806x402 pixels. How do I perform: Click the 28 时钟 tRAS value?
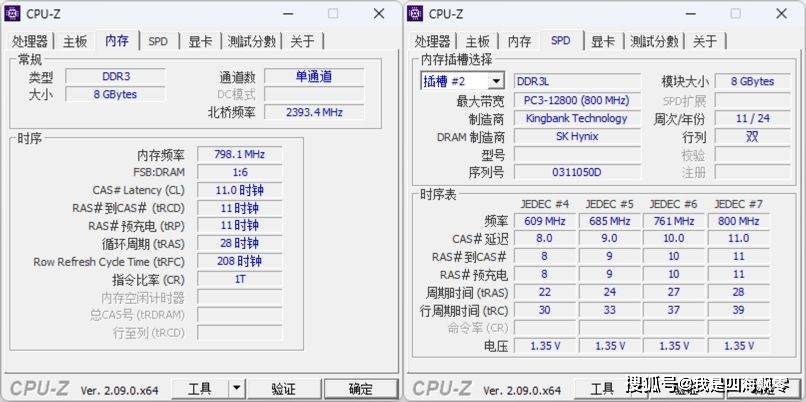pos(240,244)
